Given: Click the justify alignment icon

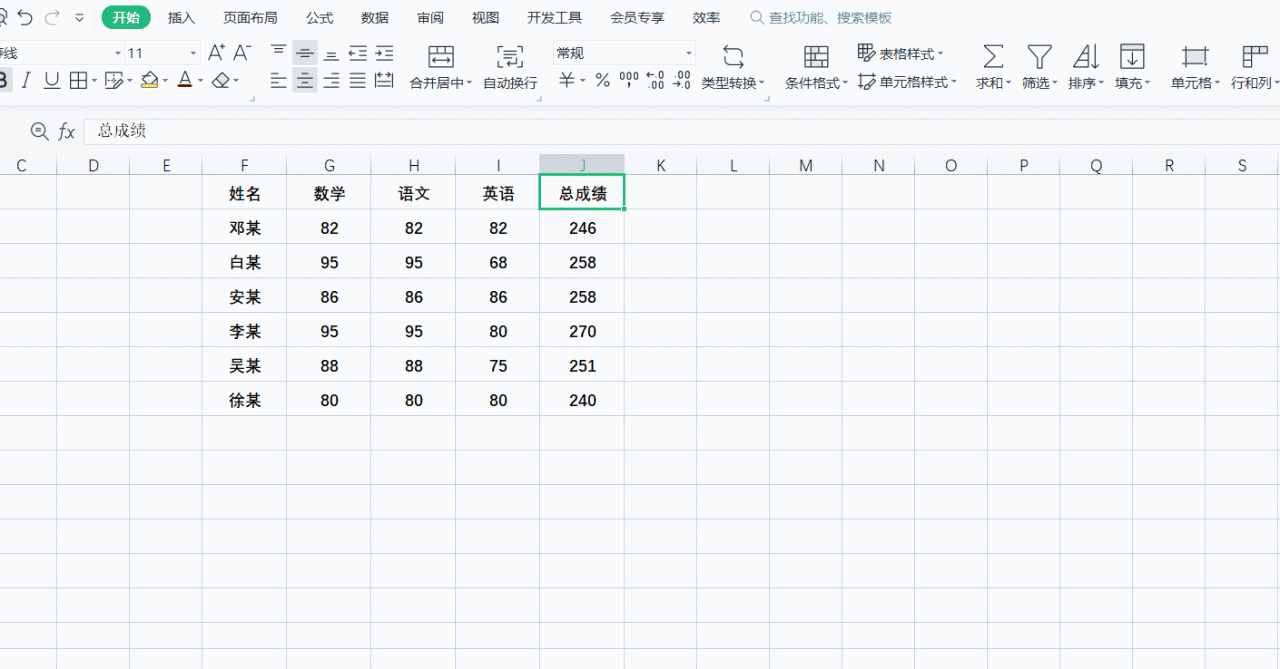Looking at the screenshot, I should click(357, 80).
